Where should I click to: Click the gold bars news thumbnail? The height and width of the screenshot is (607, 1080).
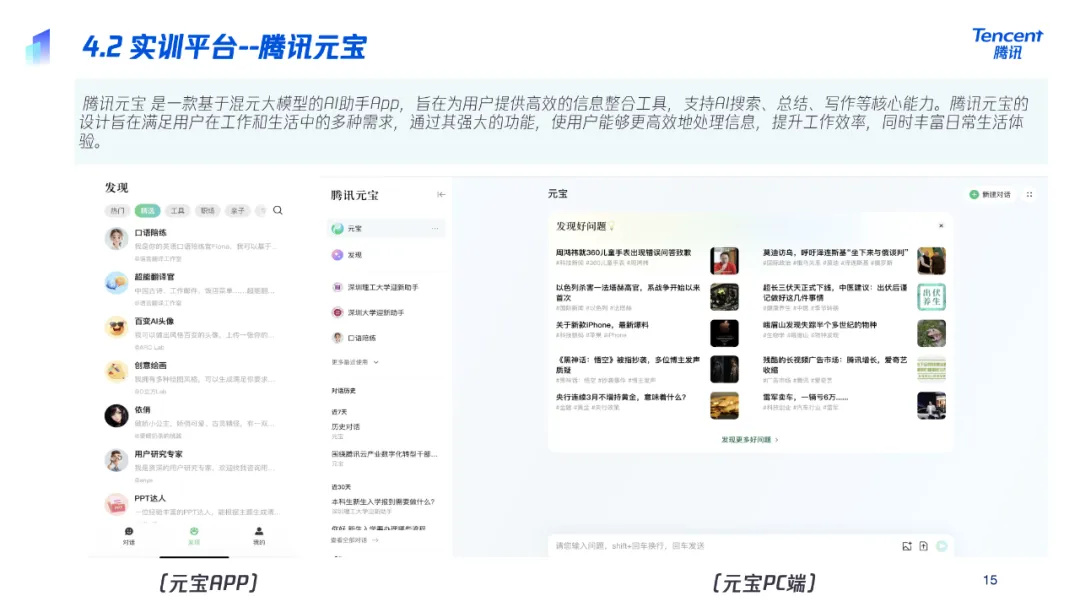click(x=725, y=405)
